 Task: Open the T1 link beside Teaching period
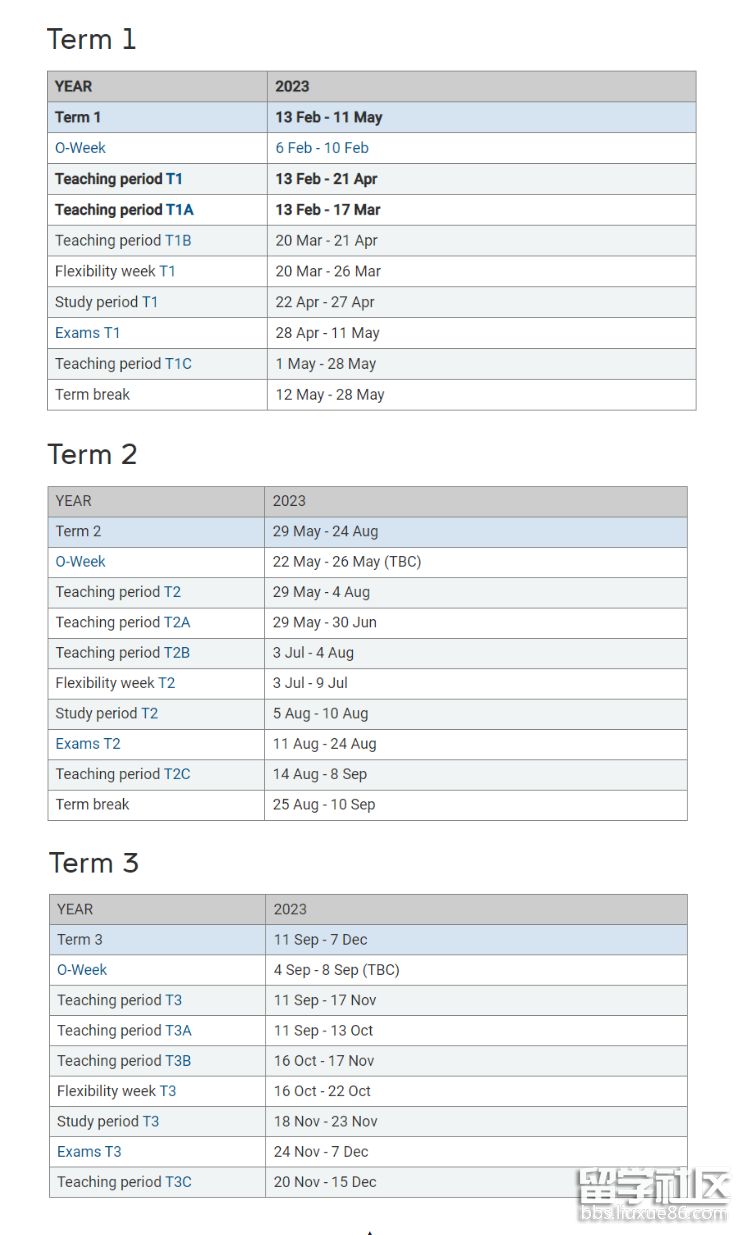tap(174, 179)
